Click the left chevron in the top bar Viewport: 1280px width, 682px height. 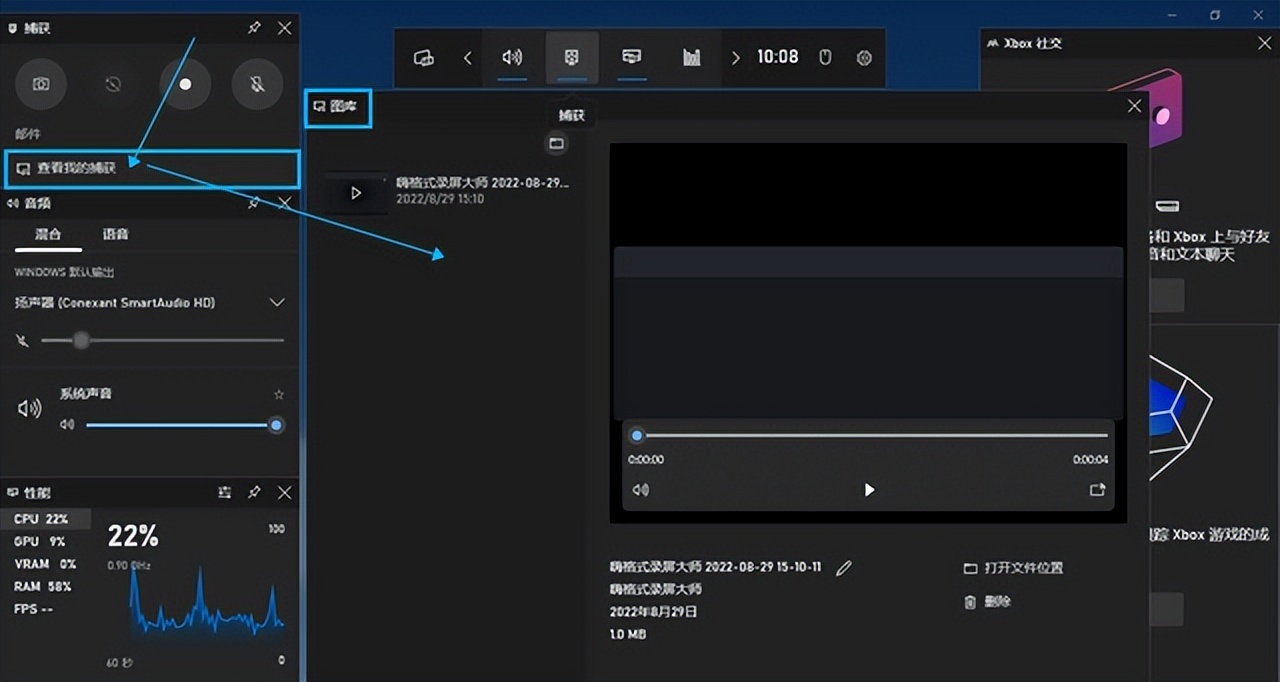coord(467,58)
